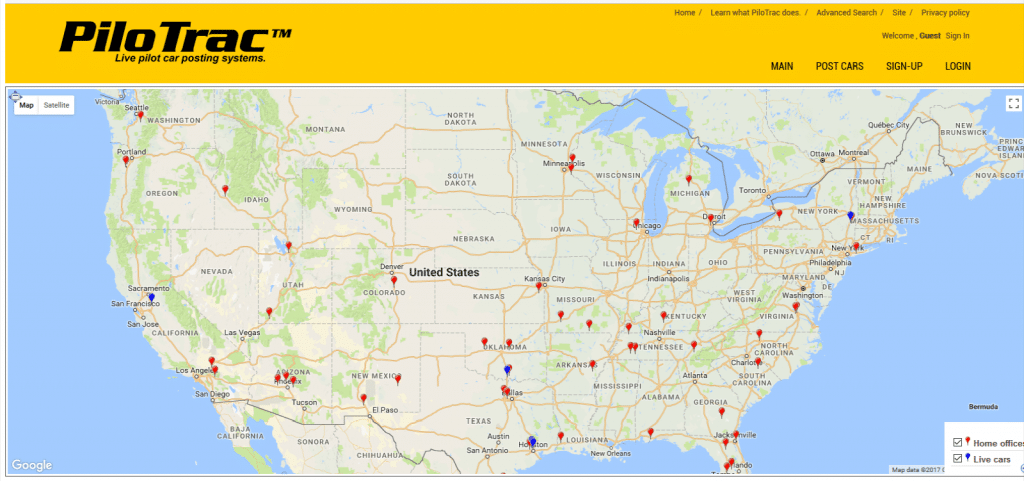This screenshot has height=481, width=1024.
Task: Click the red pin at Charlotte
Action: tap(758, 362)
